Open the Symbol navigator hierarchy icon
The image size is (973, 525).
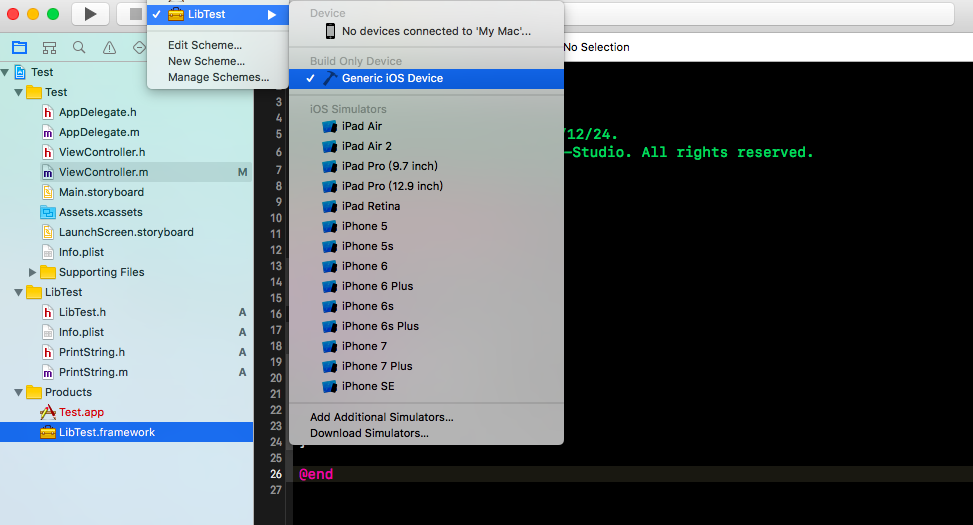49,48
